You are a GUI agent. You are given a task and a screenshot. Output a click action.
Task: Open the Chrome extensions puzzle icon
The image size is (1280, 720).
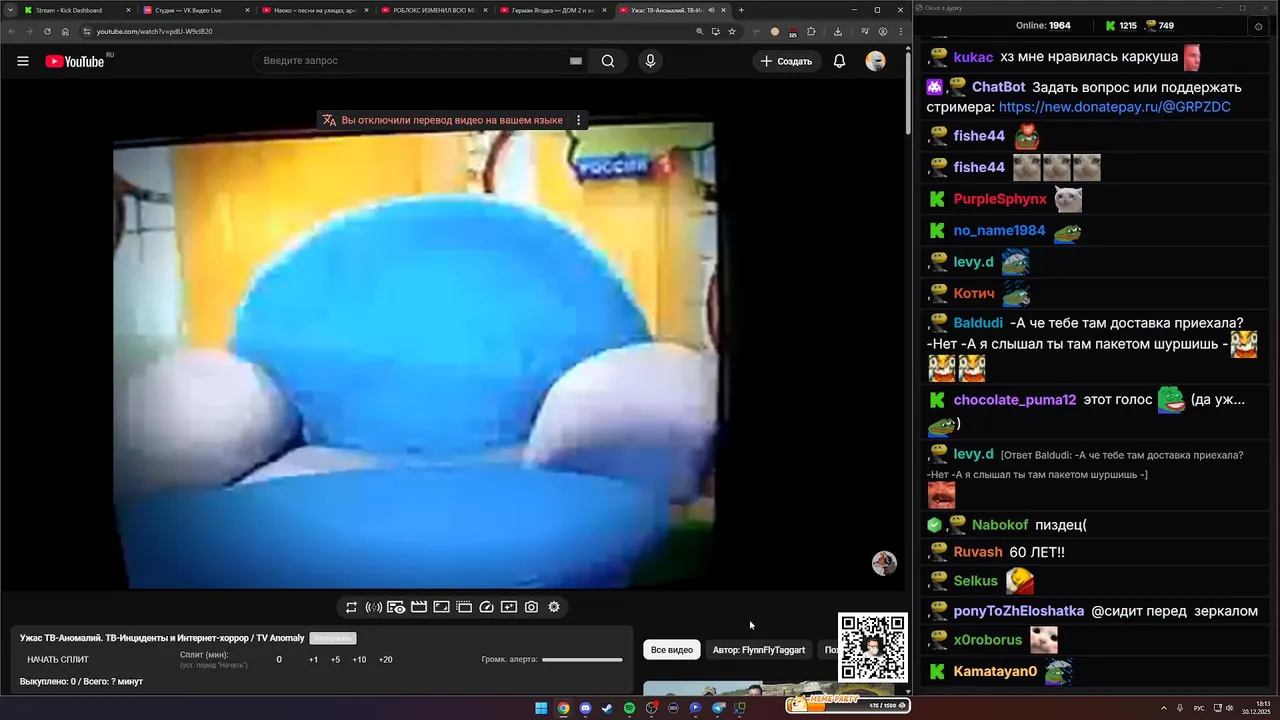coord(812,31)
